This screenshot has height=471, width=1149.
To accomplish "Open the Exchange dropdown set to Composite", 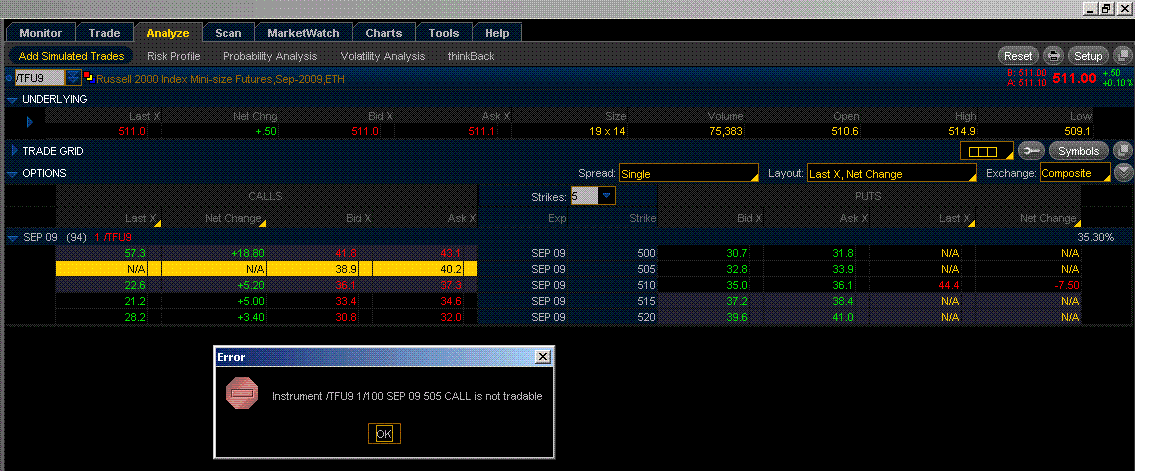I will (1074, 174).
